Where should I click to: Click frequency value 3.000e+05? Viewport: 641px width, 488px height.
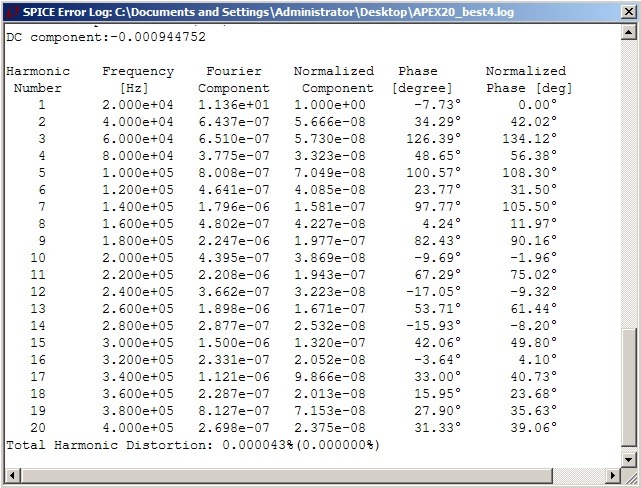point(138,343)
